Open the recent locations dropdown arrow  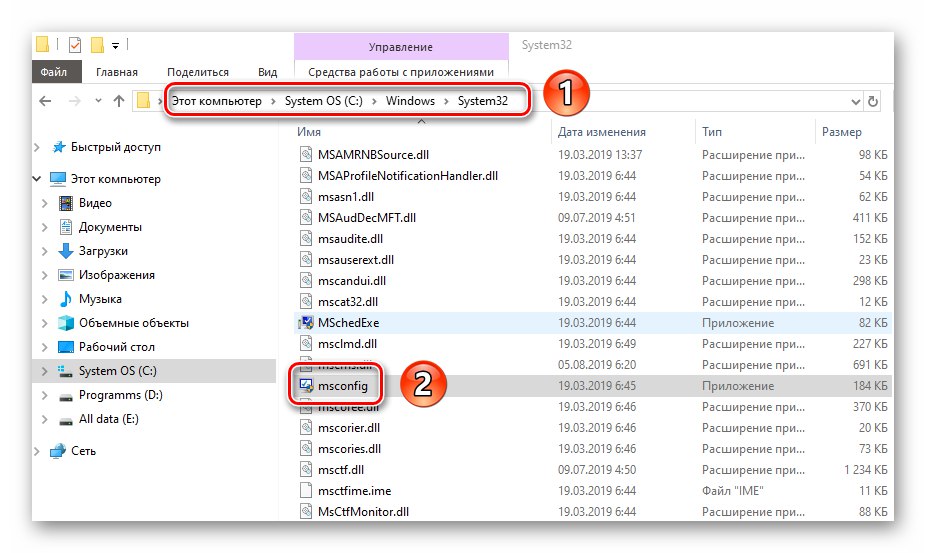(x=98, y=101)
